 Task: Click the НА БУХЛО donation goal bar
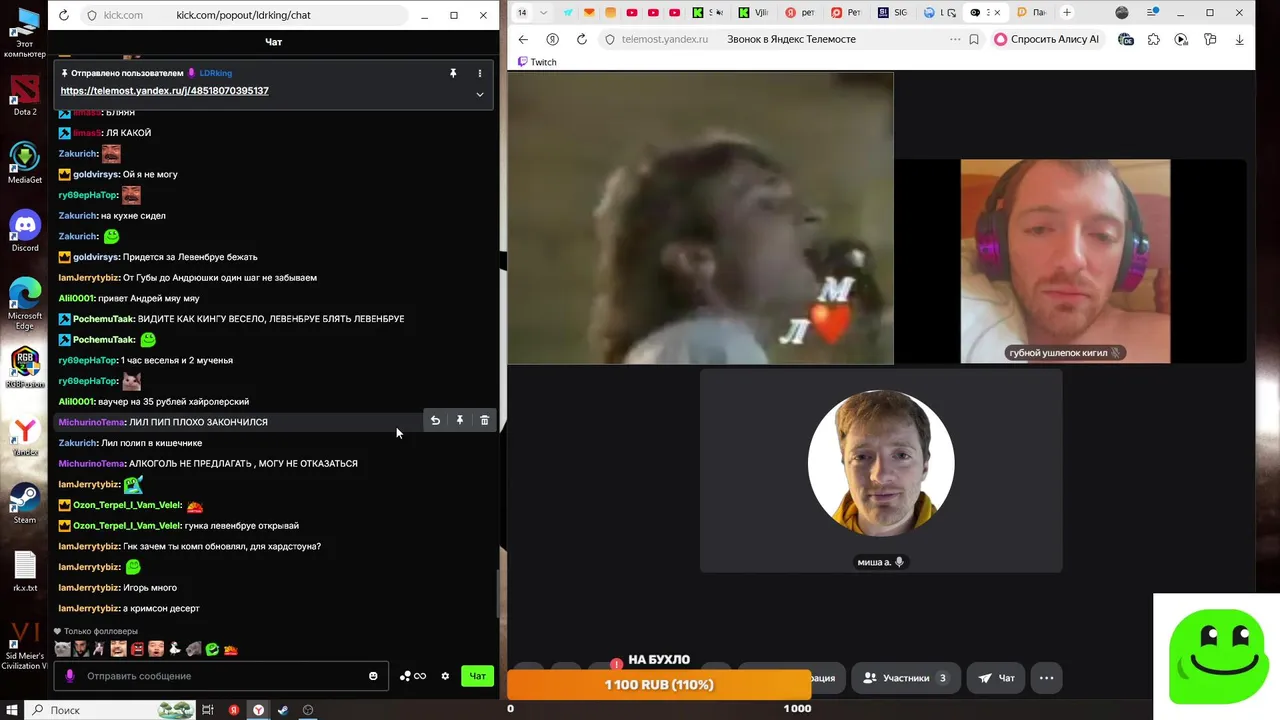[x=659, y=685]
